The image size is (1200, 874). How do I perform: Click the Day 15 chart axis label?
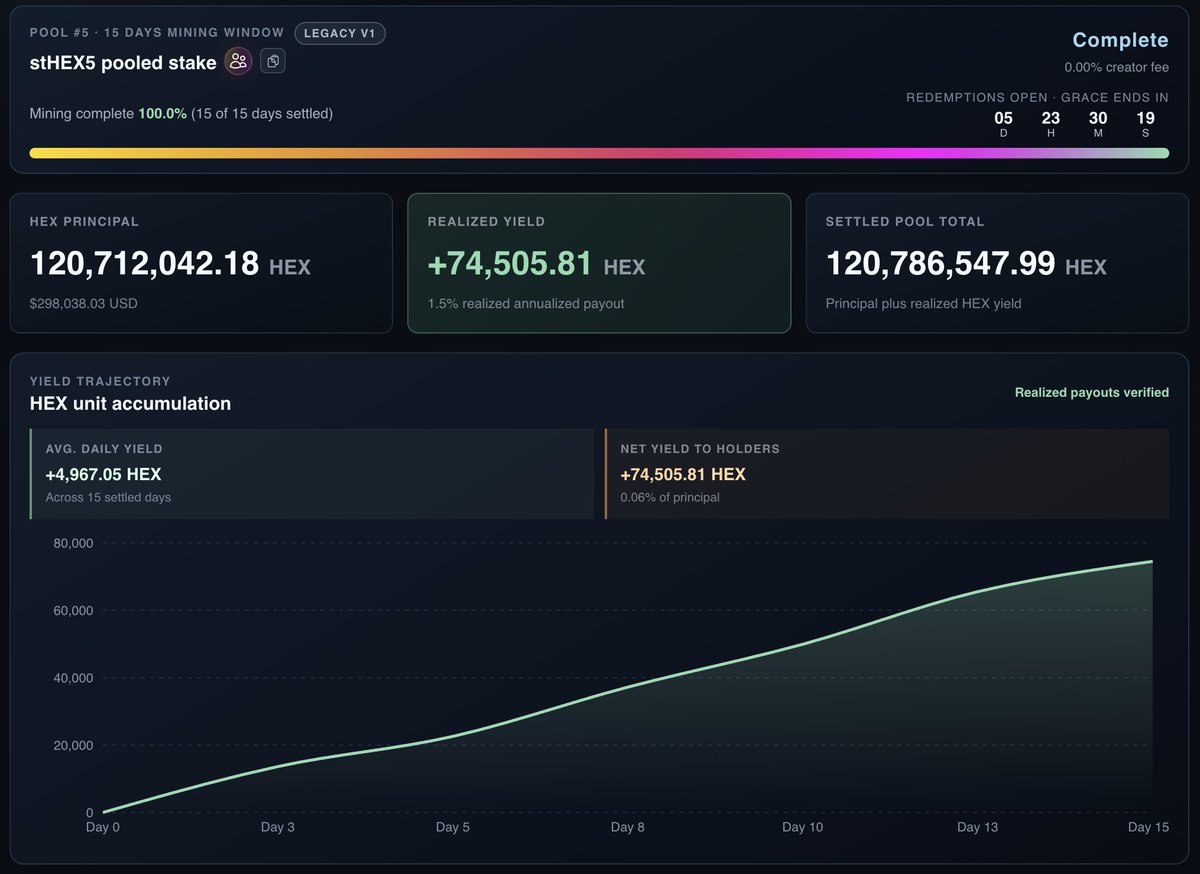pyautogui.click(x=1148, y=827)
